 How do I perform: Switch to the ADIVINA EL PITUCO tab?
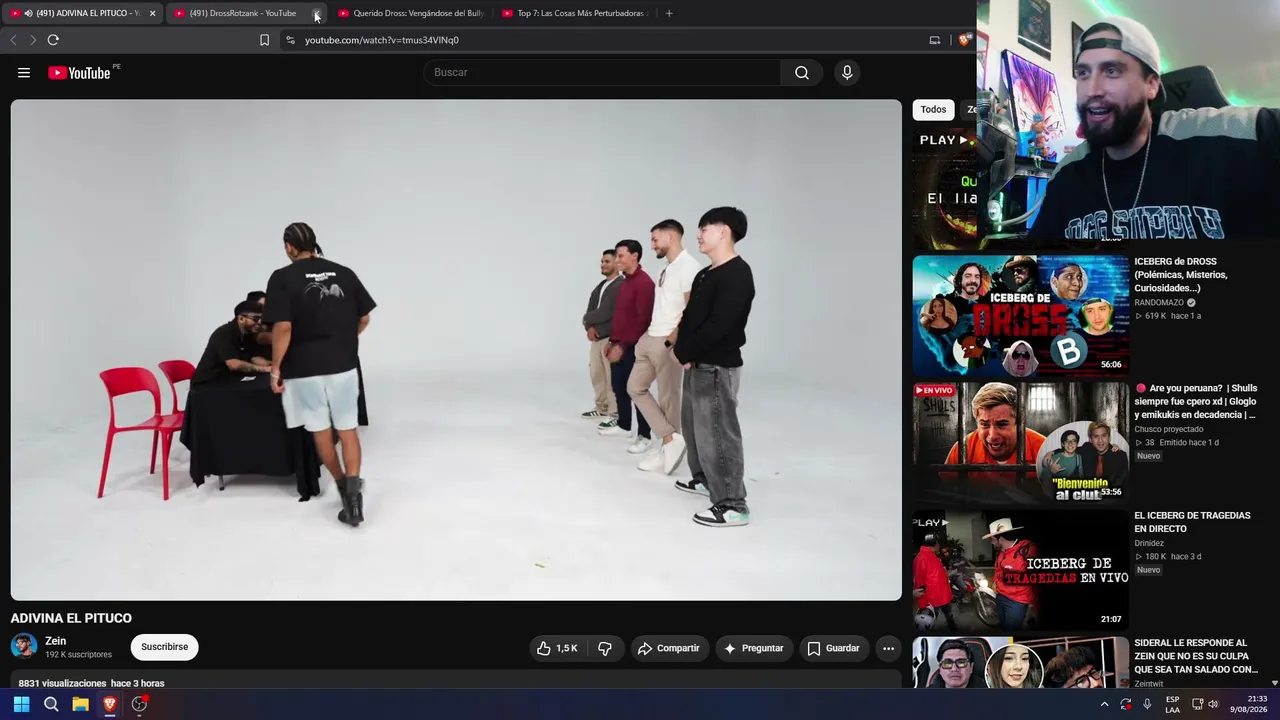(83, 13)
